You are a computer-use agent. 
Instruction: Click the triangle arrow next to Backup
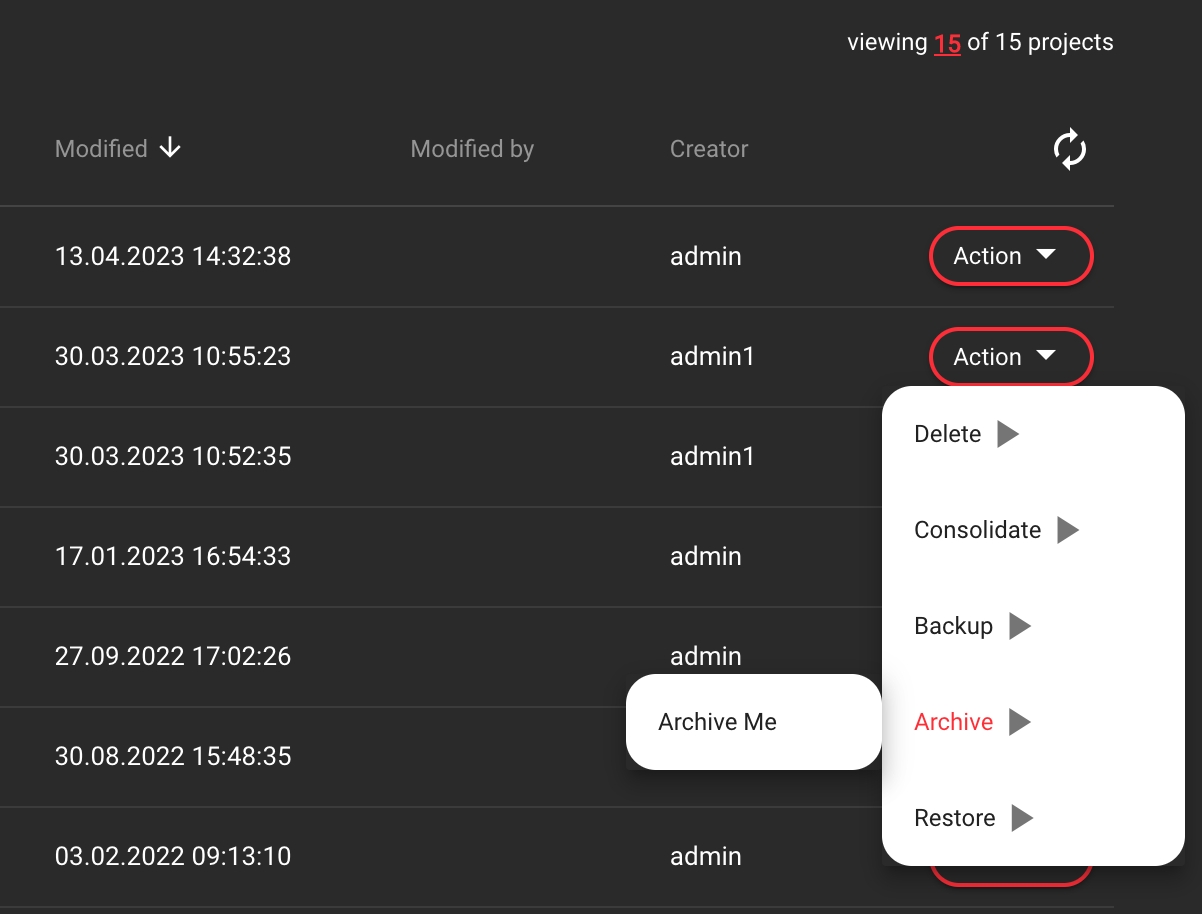coord(1019,626)
